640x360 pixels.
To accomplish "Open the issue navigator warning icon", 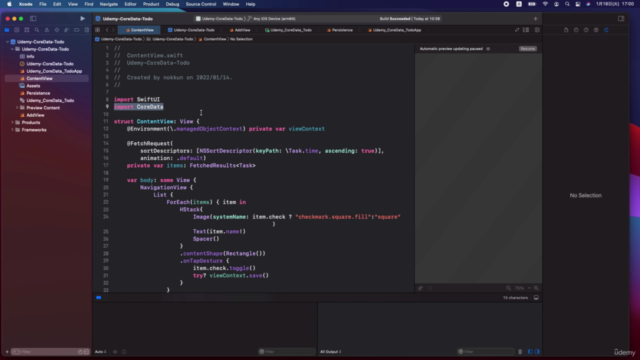I will point(47,30).
